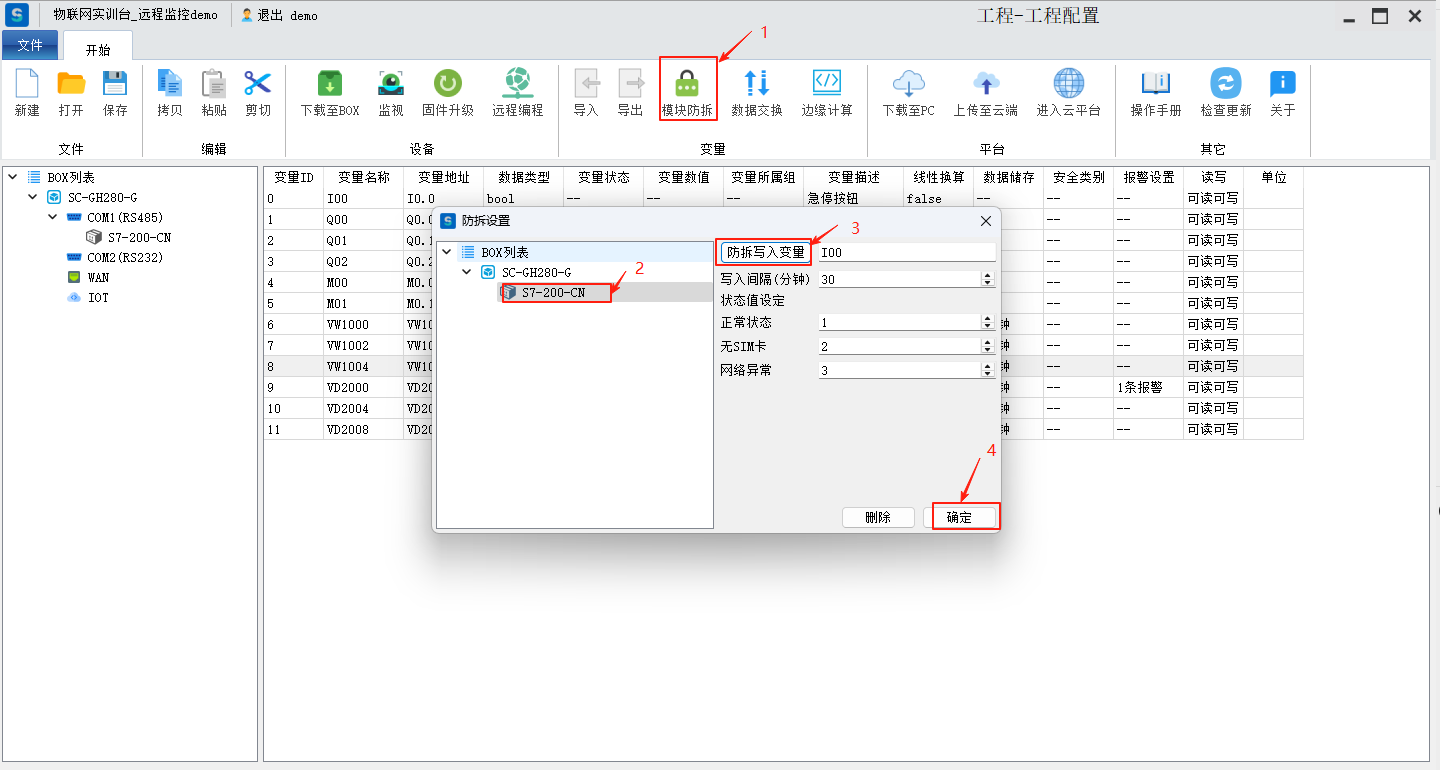Screen dimensions: 1440x770
Task: Open the 数据交换 tool
Action: (757, 84)
